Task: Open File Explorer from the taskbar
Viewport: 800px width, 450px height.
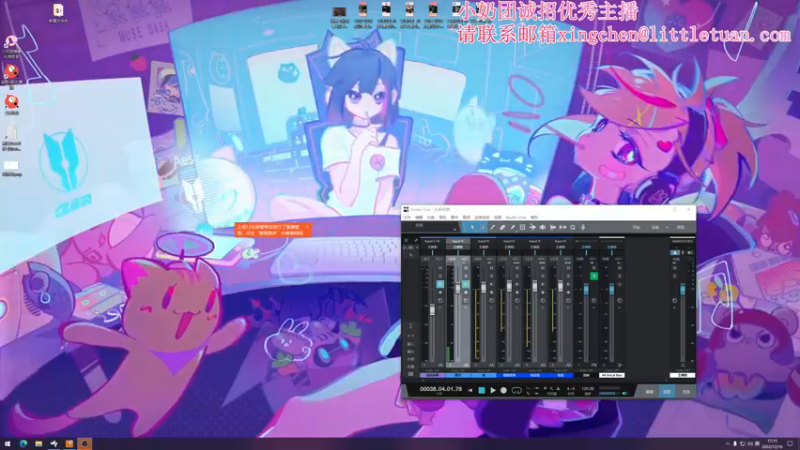Action: point(38,444)
